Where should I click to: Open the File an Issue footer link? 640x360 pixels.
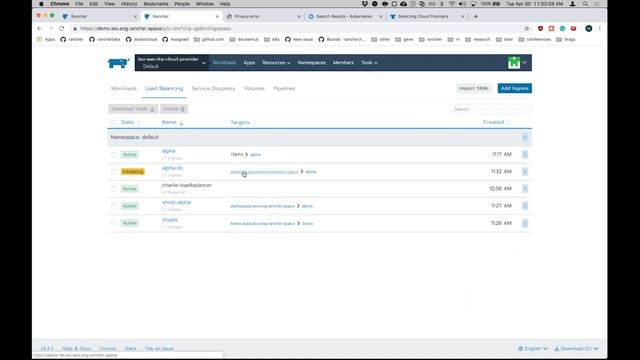click(159, 349)
